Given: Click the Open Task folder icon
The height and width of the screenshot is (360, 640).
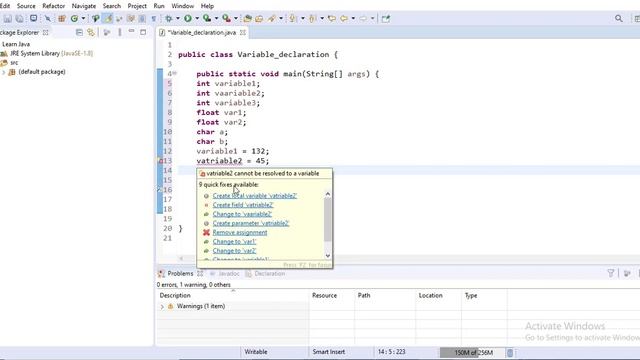Looking at the screenshot, I should (259, 18).
